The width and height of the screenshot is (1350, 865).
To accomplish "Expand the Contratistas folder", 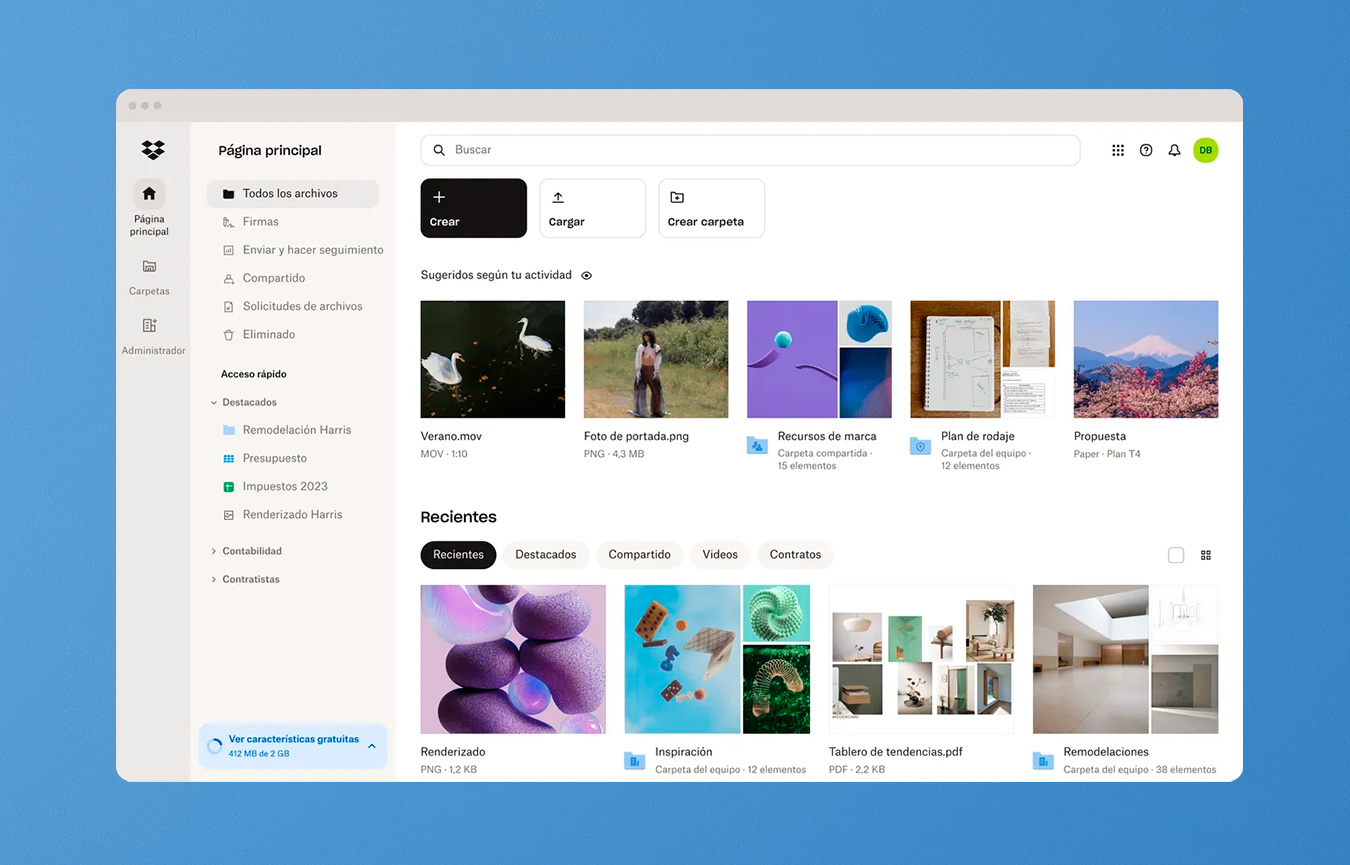I will point(214,580).
